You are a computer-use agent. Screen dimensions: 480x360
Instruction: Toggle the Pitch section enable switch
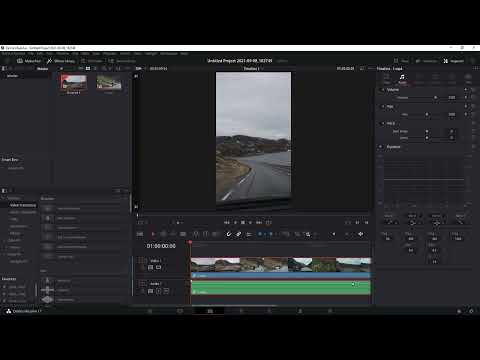(383, 124)
